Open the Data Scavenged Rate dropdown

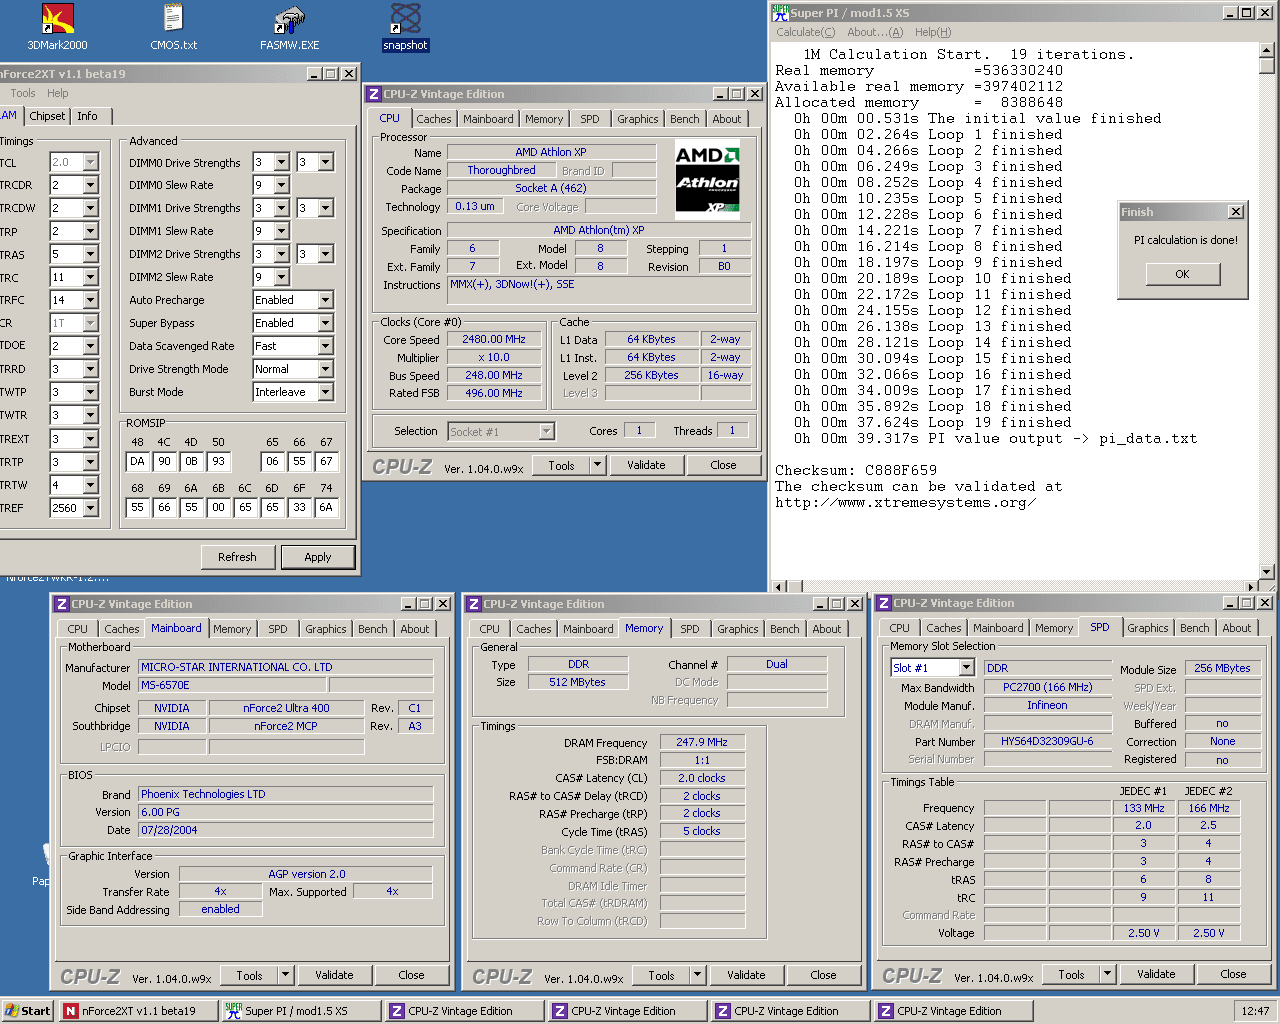click(325, 346)
